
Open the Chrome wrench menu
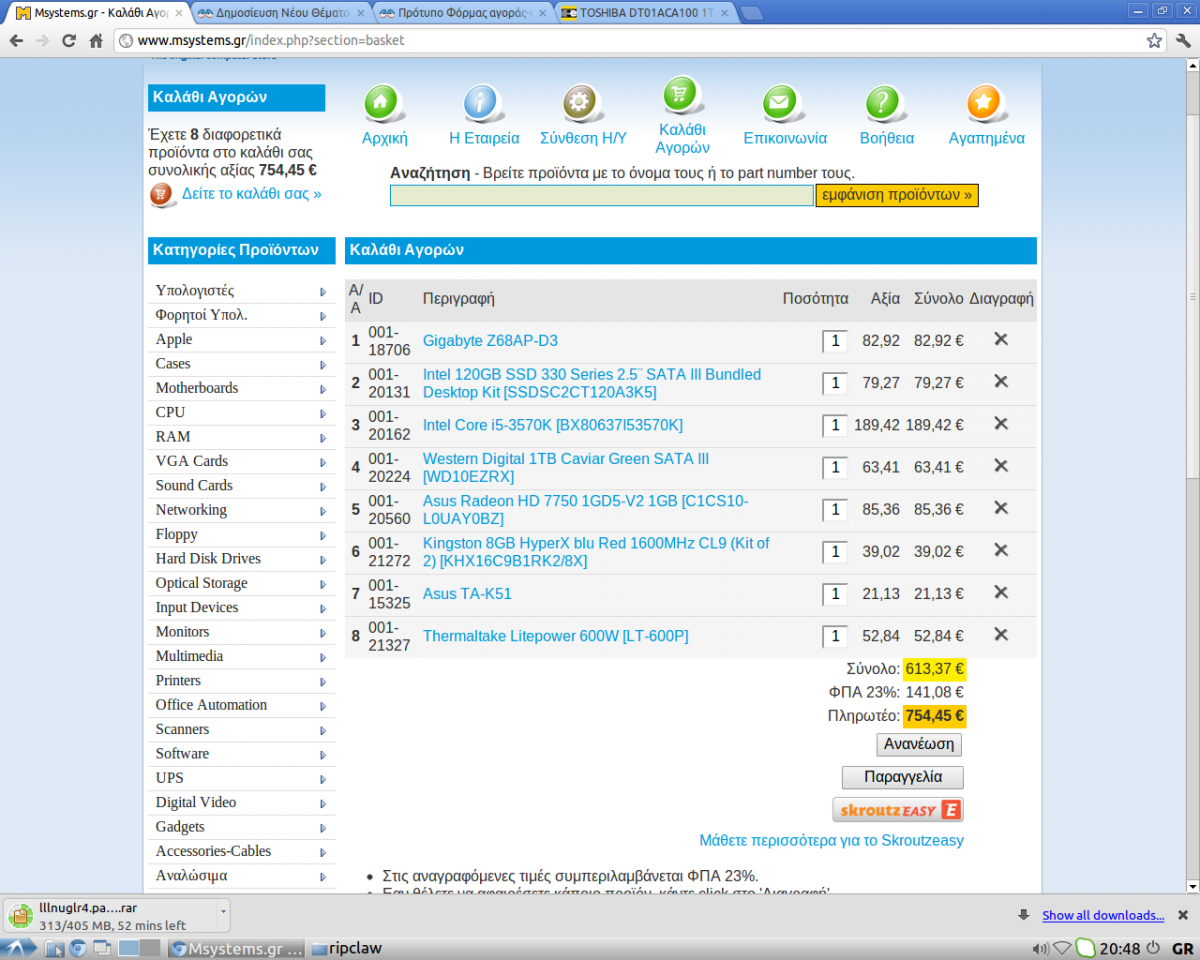point(1182,41)
